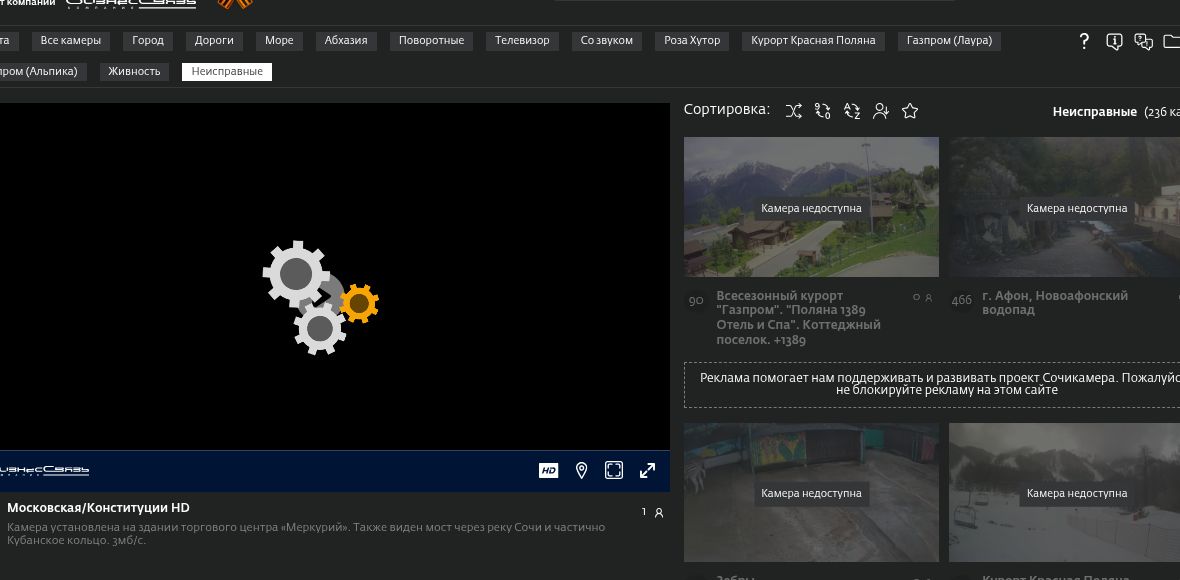Click camera number 466 badge
This screenshot has width=1180, height=580.
pos(962,301)
